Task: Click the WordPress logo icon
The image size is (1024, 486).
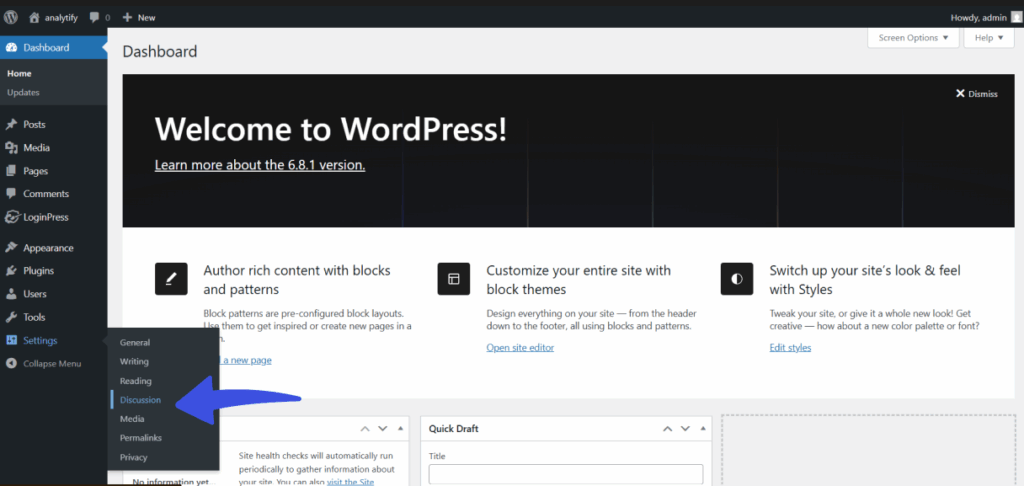Action: (x=10, y=18)
